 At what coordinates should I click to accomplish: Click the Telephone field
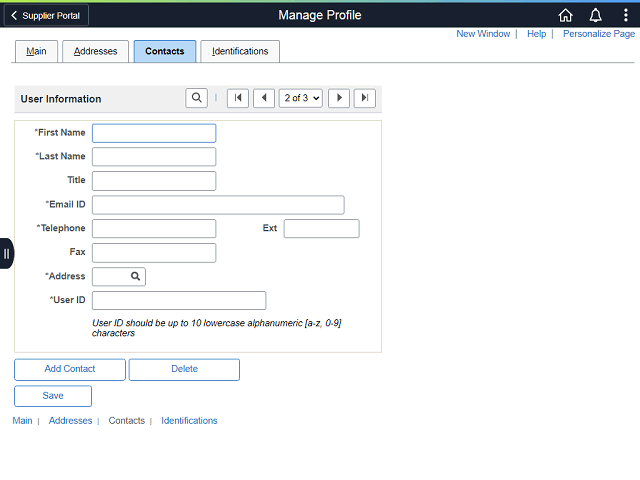[x=154, y=229]
